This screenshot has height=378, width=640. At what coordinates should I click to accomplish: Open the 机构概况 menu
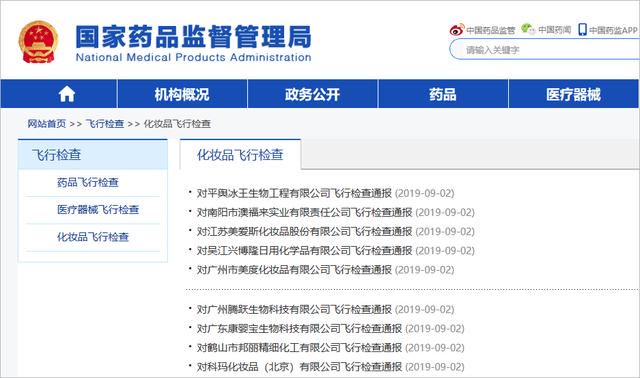pyautogui.click(x=182, y=94)
